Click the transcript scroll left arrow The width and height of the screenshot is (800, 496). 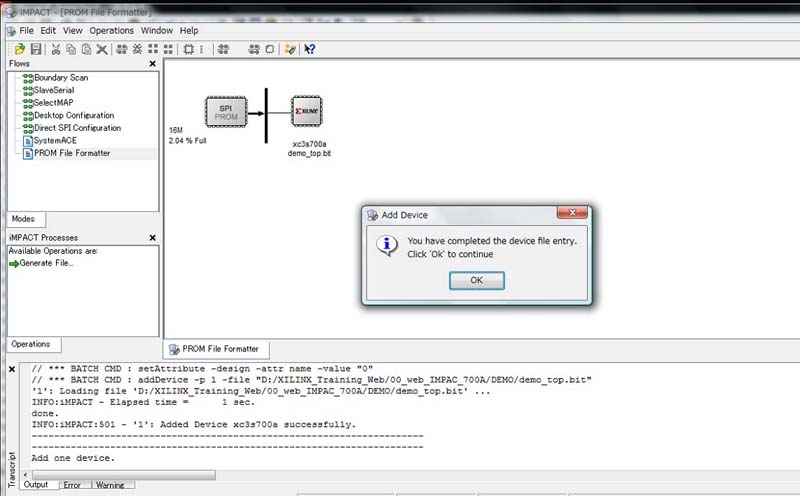click(x=26, y=475)
